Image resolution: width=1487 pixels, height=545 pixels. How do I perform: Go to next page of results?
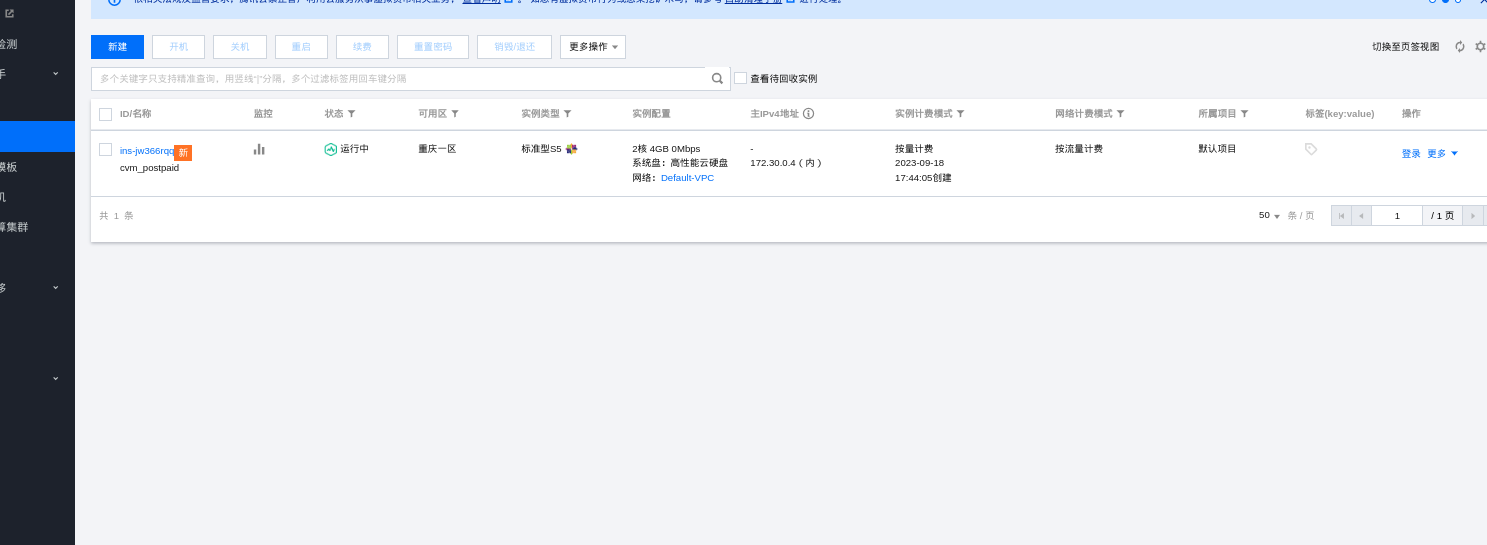[x=1472, y=215]
